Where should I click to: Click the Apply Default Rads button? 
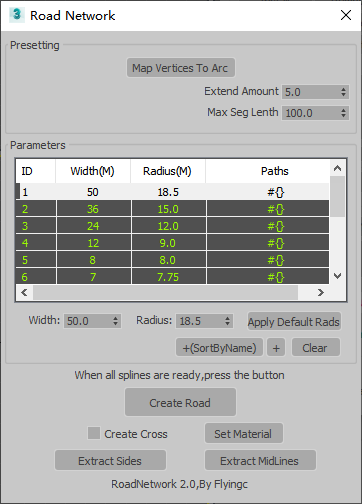click(294, 322)
